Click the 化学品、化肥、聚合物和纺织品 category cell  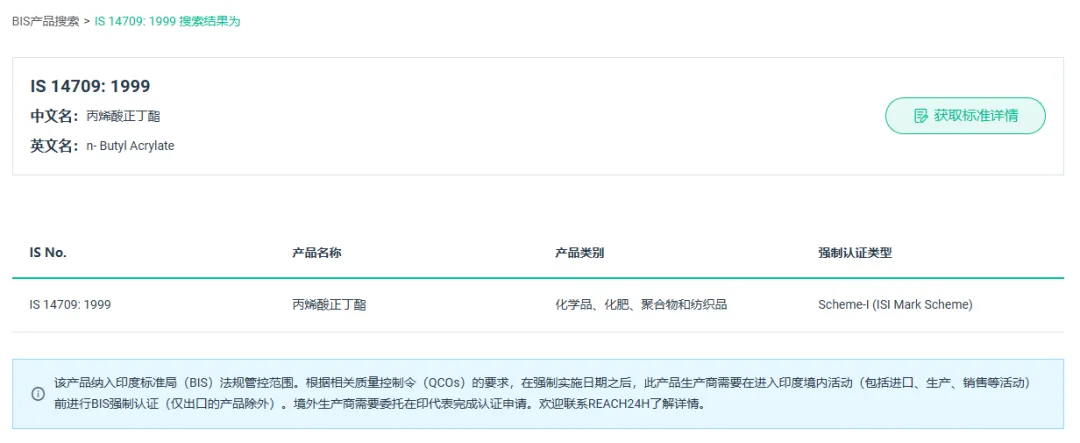tap(641, 304)
